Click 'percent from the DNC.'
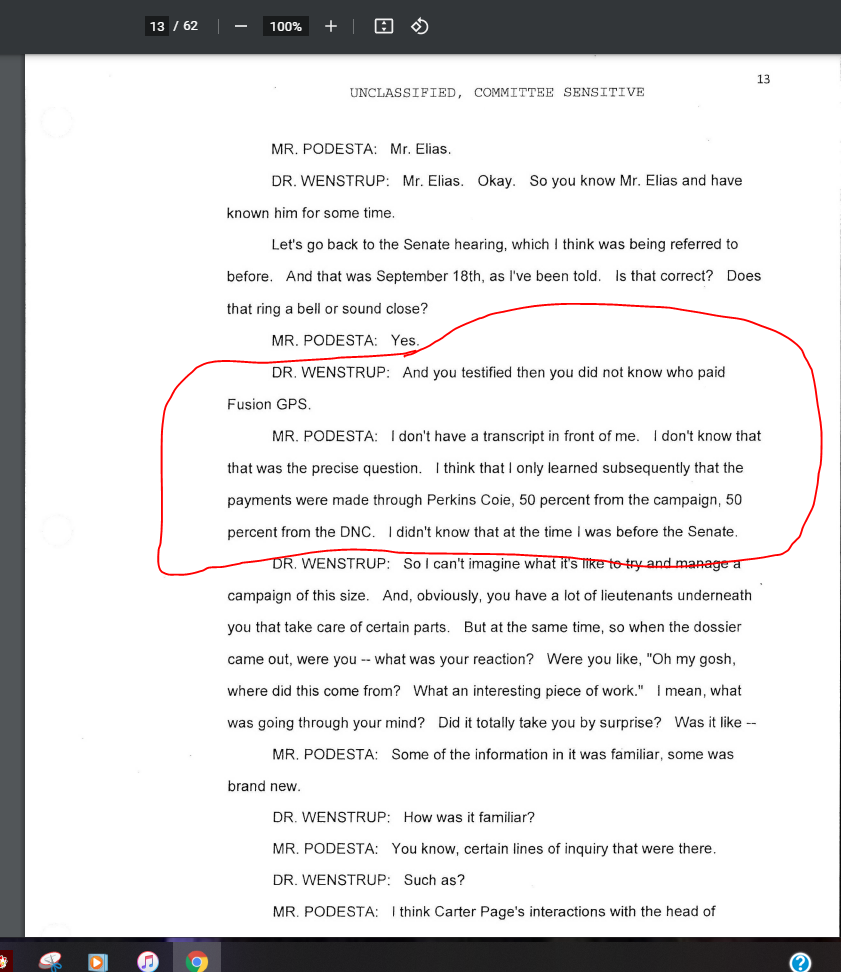Image resolution: width=841 pixels, height=972 pixels. tap(301, 532)
